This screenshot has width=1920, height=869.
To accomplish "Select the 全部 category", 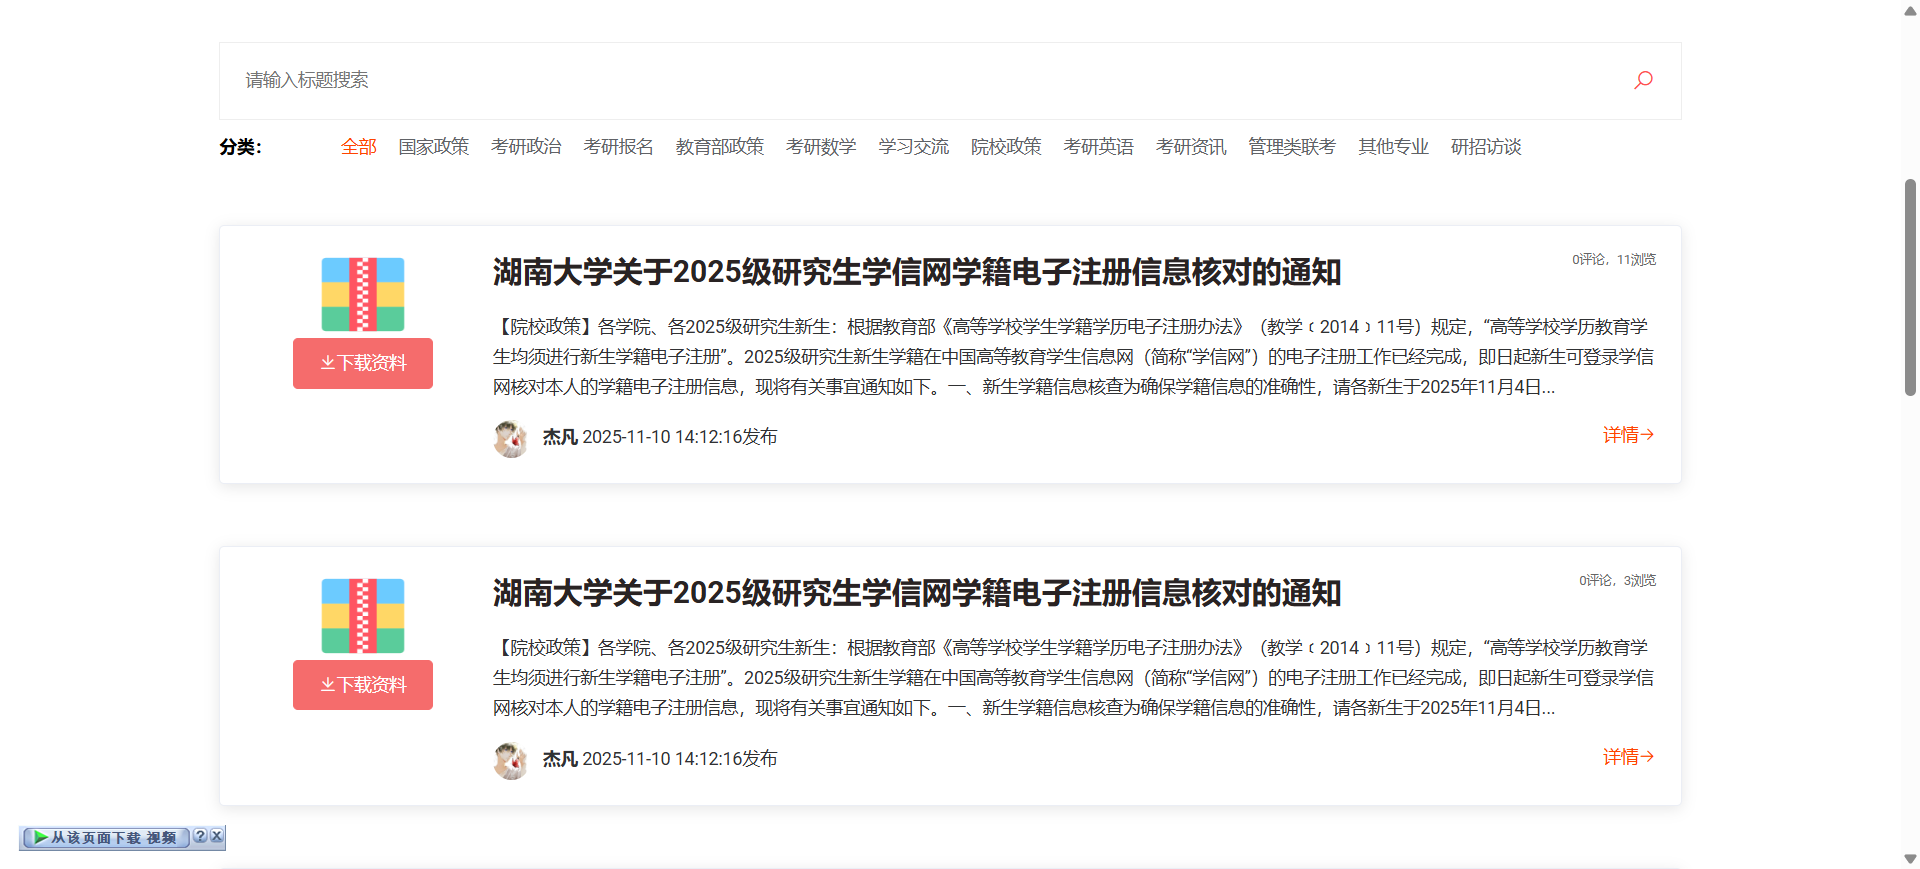I will click(358, 147).
